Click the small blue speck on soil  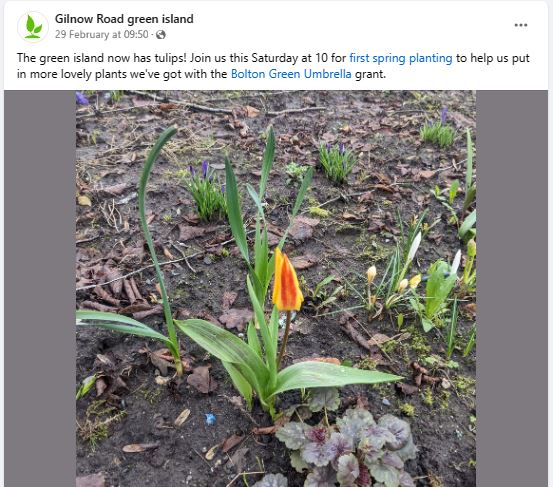210,419
